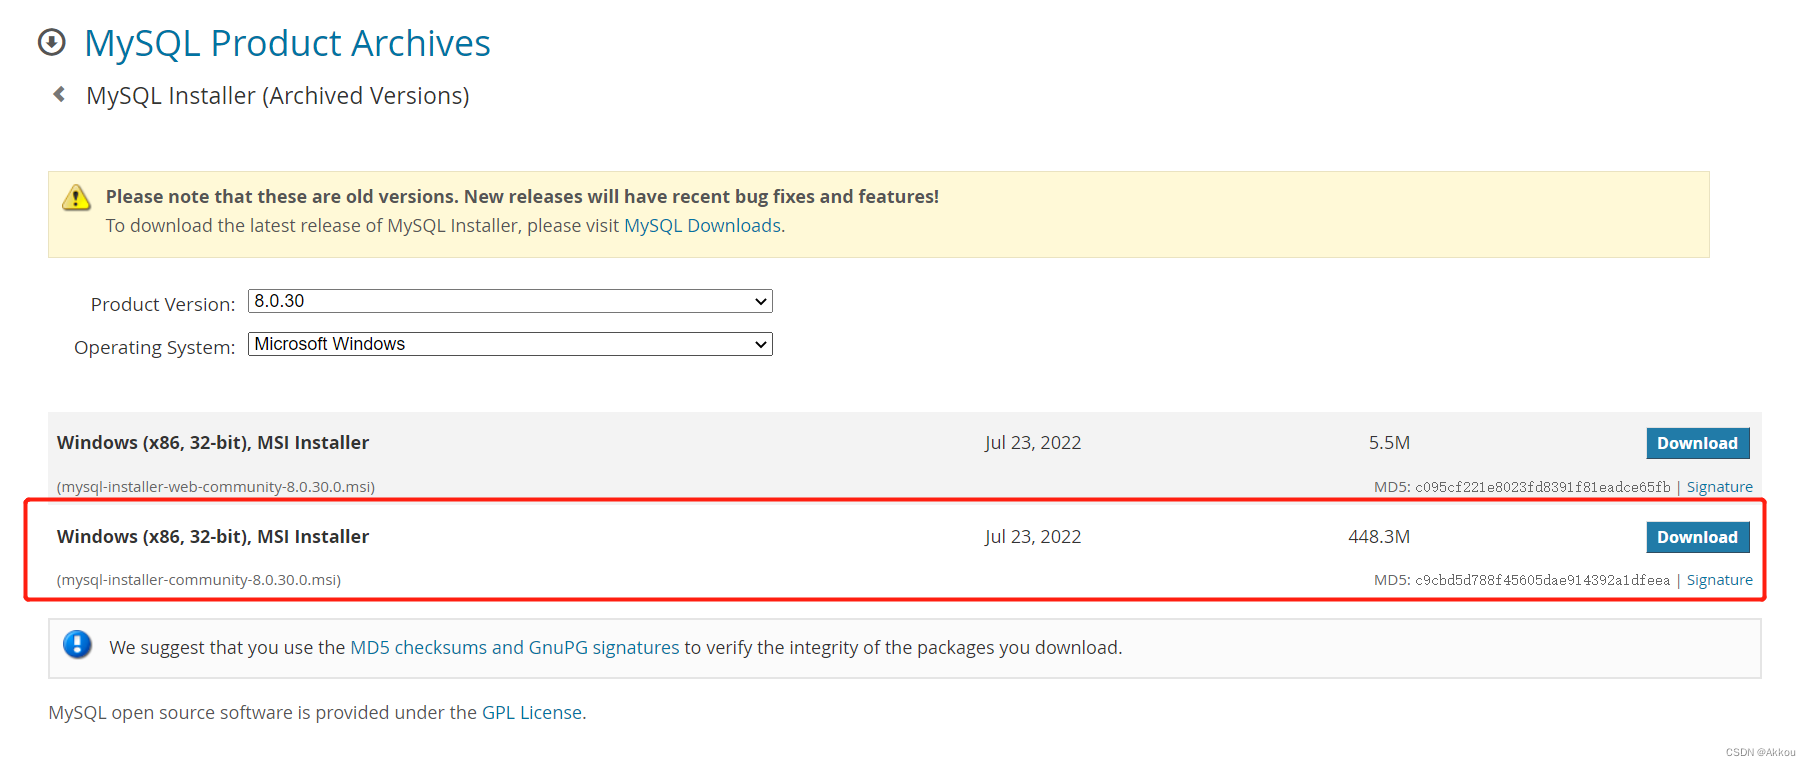Open Signature link for mysql-installer-community-8.0.30.0.msi
Screen dimensions: 1811x766
pos(1719,580)
